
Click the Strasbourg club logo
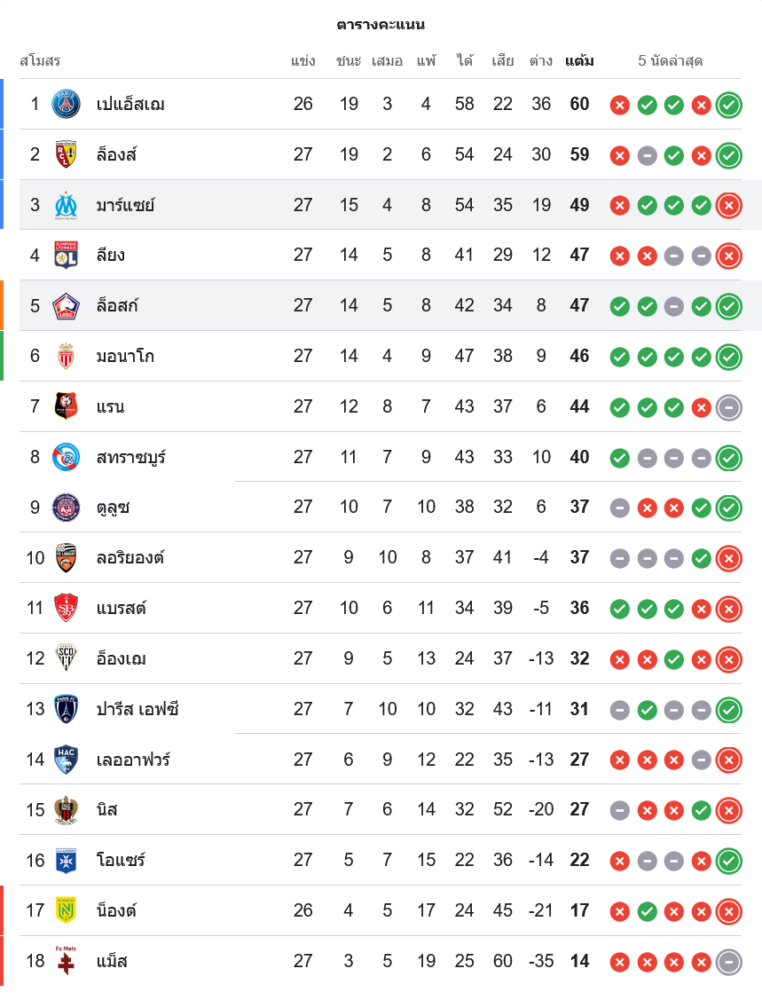pos(66,457)
